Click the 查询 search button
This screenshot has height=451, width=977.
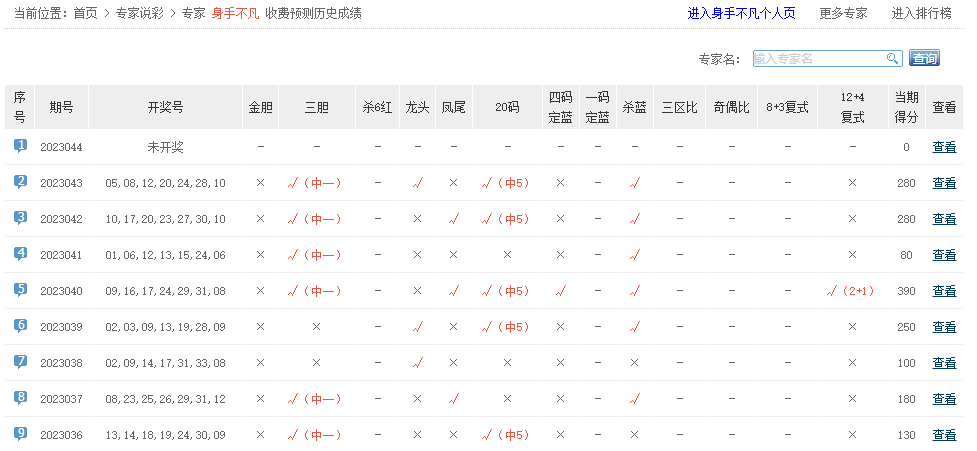pyautogui.click(x=925, y=59)
